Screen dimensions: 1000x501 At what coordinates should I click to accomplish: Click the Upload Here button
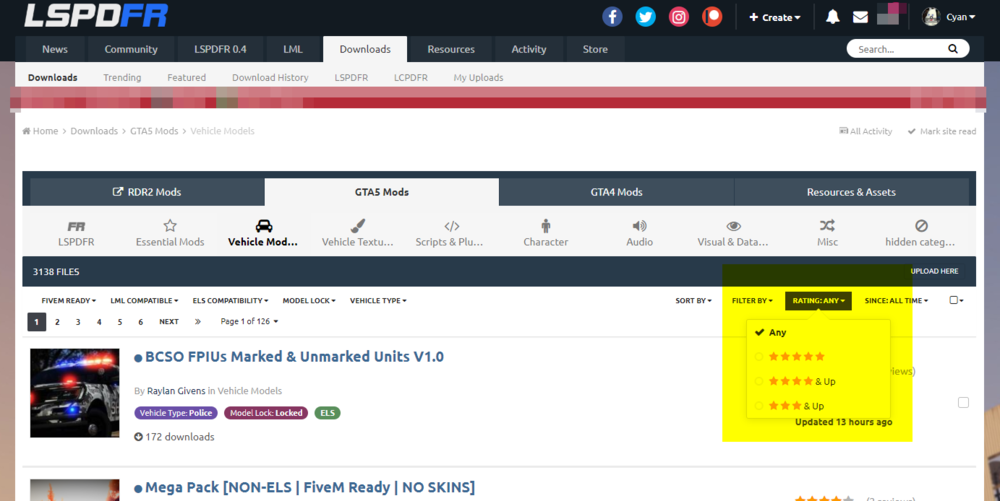pos(934,271)
